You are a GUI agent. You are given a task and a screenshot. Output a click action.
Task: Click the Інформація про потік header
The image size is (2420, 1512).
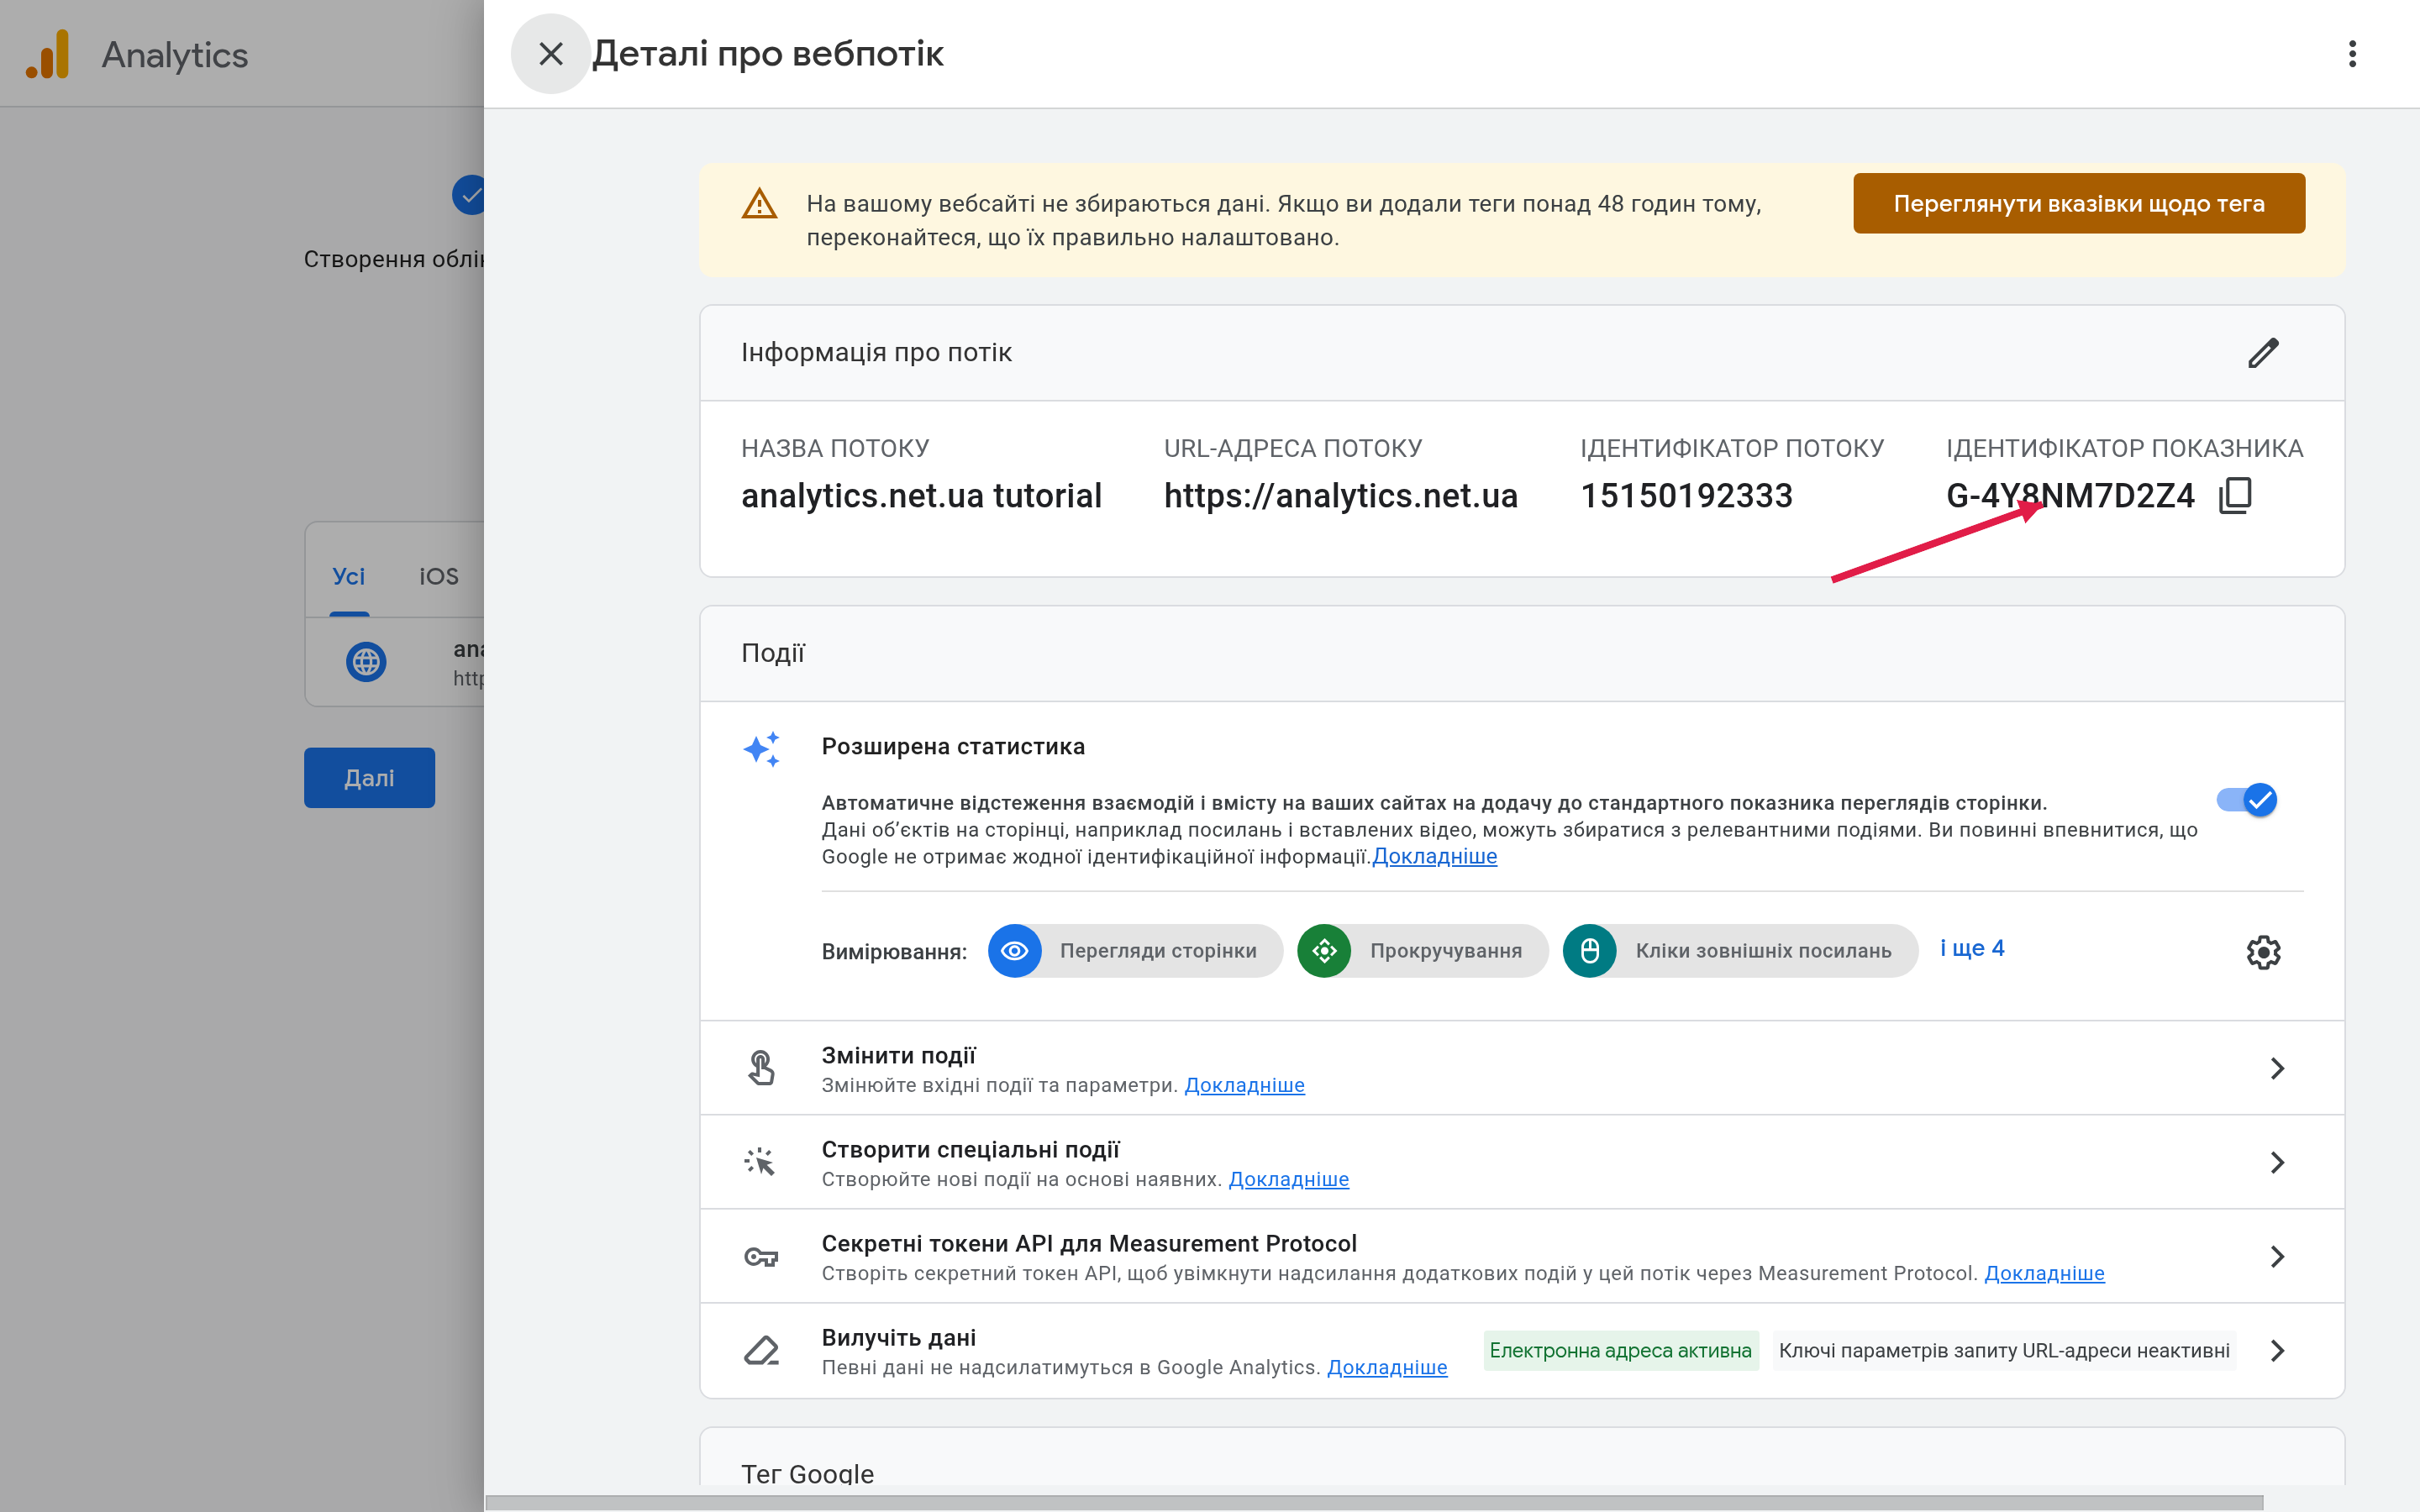(876, 353)
